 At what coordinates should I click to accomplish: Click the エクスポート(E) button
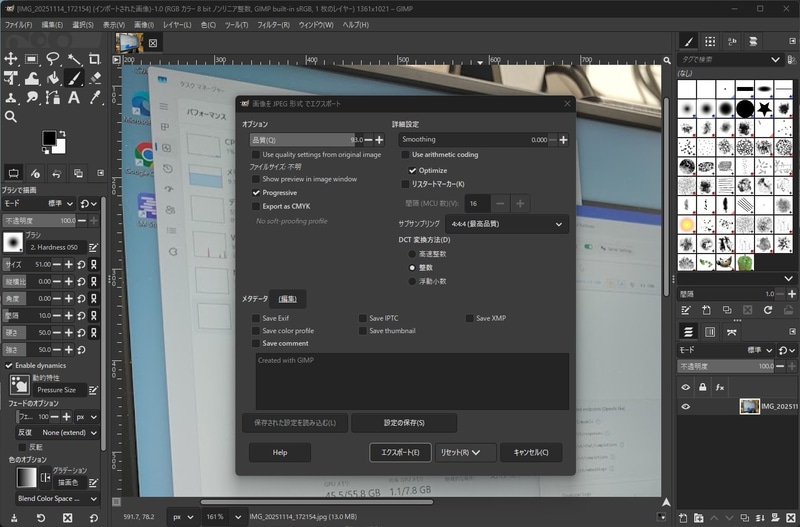(x=401, y=453)
